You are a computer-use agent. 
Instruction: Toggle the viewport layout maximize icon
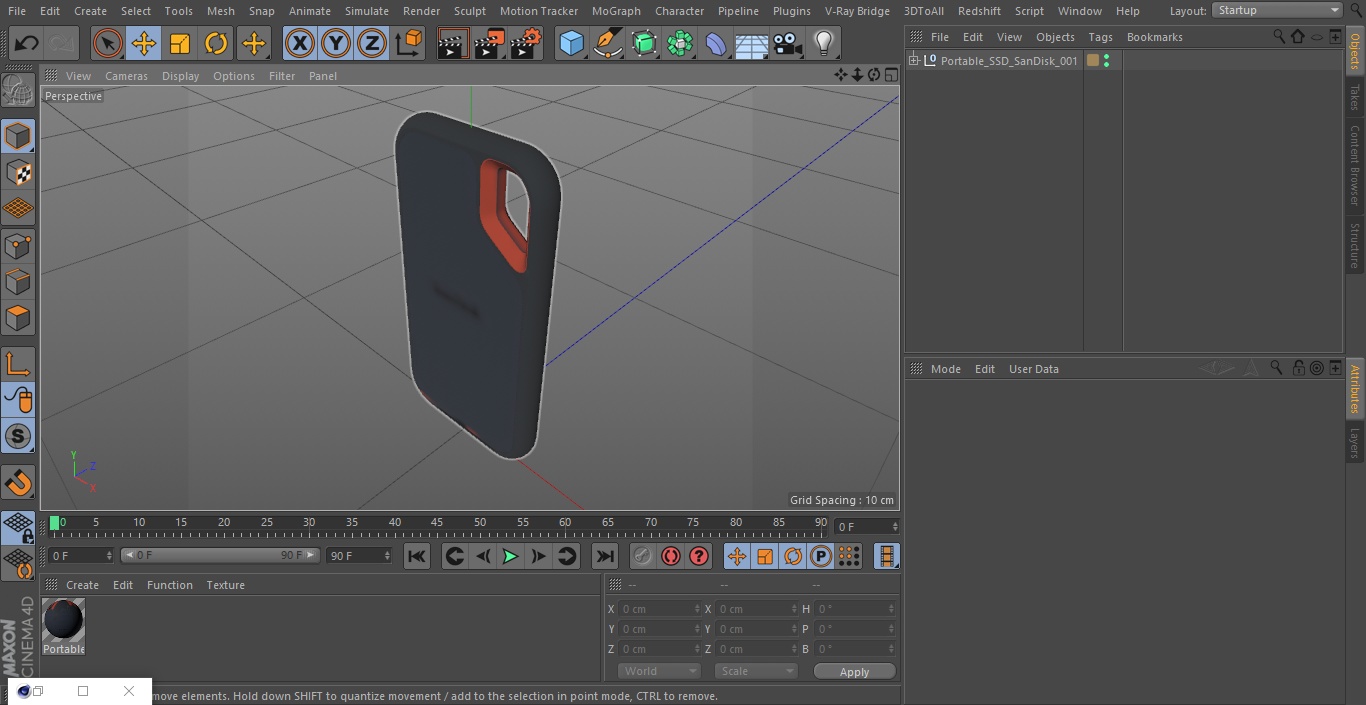(891, 75)
